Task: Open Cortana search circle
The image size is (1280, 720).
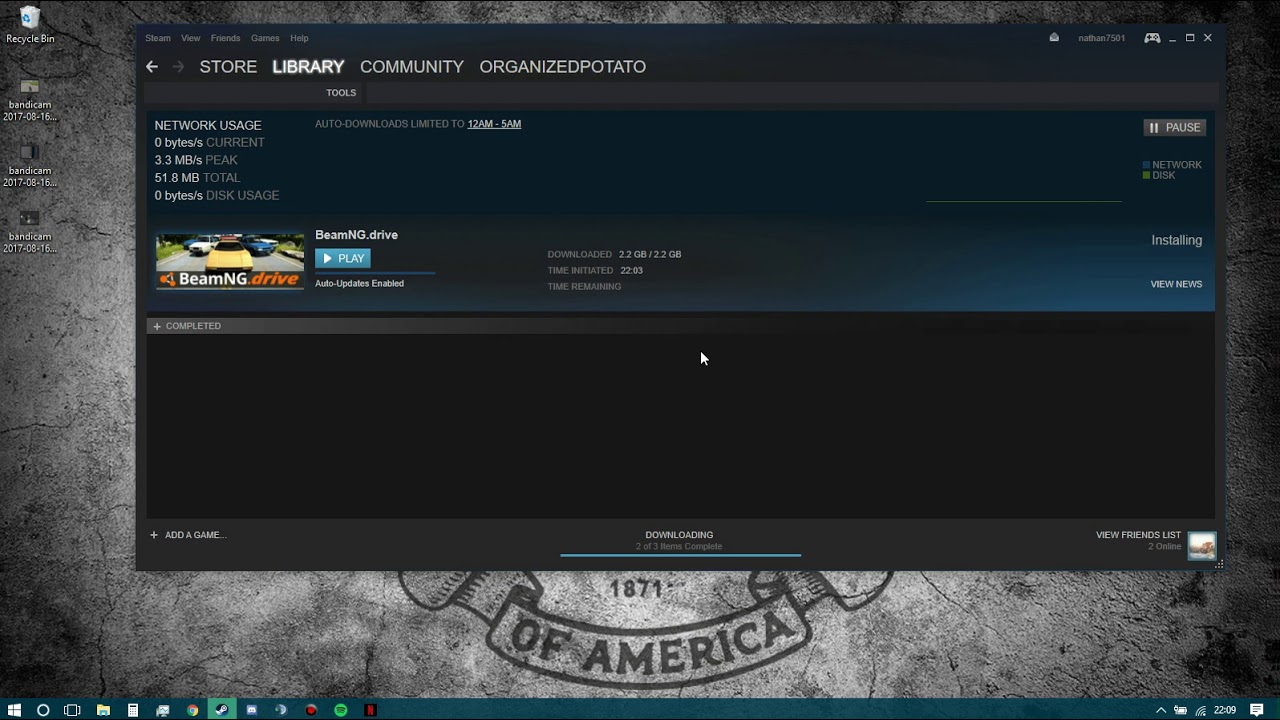Action: pyautogui.click(x=43, y=710)
